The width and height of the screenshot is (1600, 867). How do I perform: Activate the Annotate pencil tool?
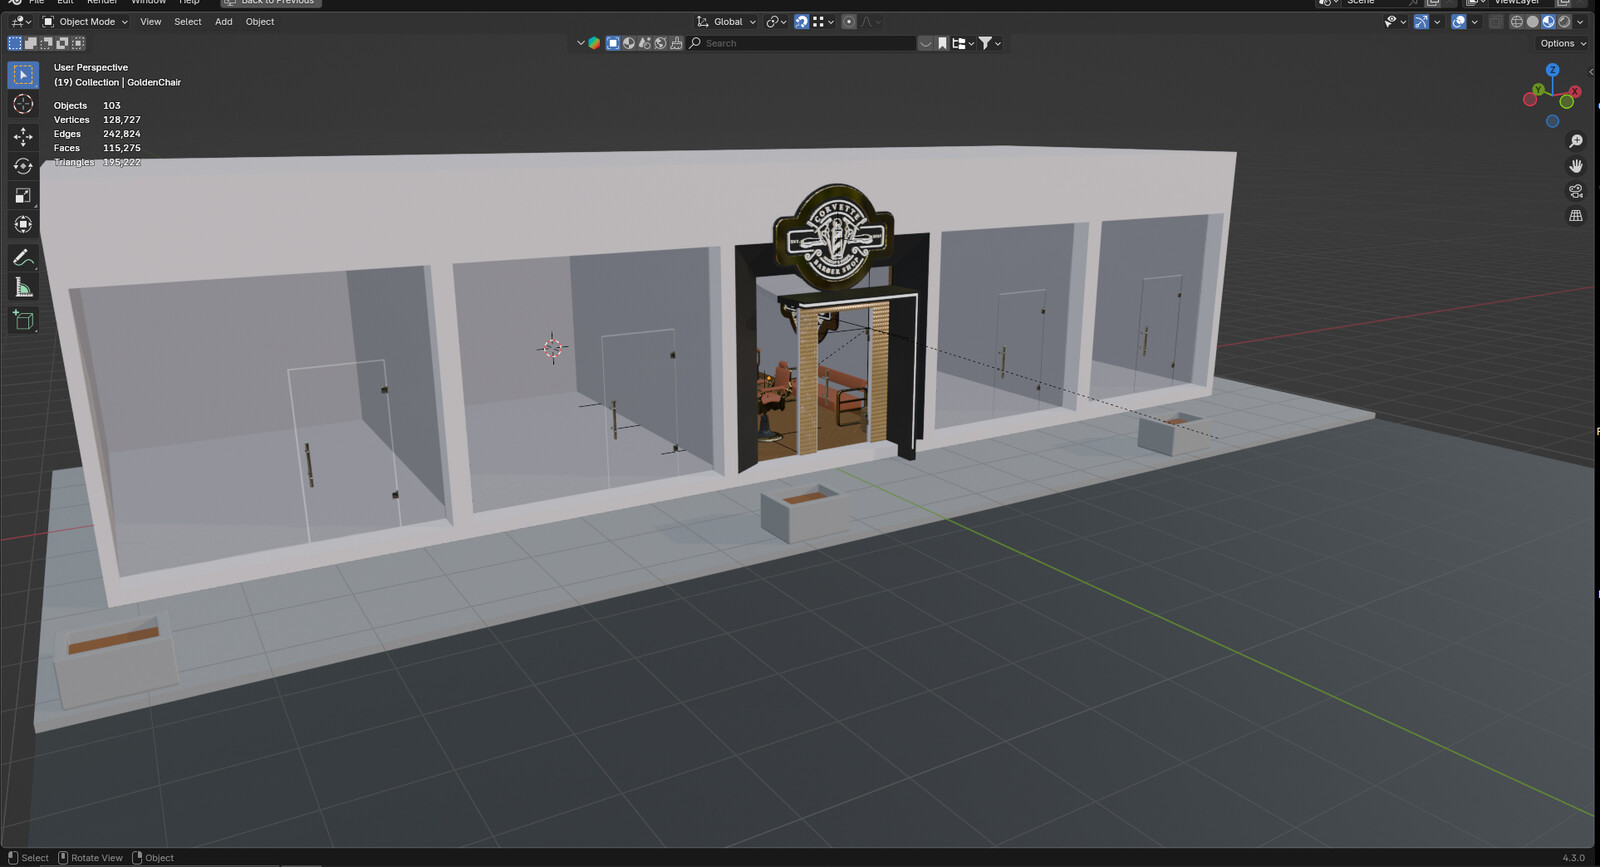23,258
